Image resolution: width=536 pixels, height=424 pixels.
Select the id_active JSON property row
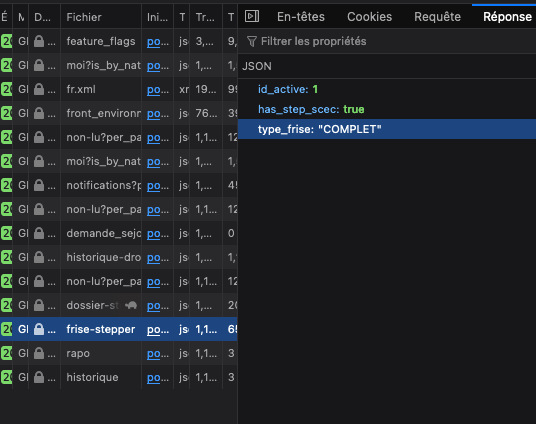tap(387, 89)
